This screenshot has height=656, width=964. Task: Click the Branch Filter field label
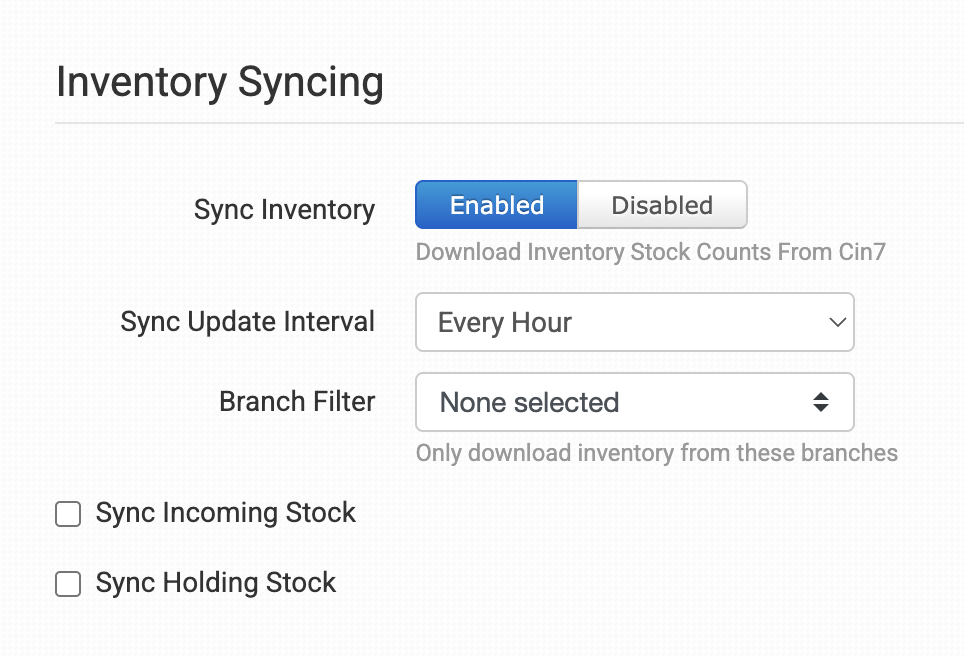[297, 401]
